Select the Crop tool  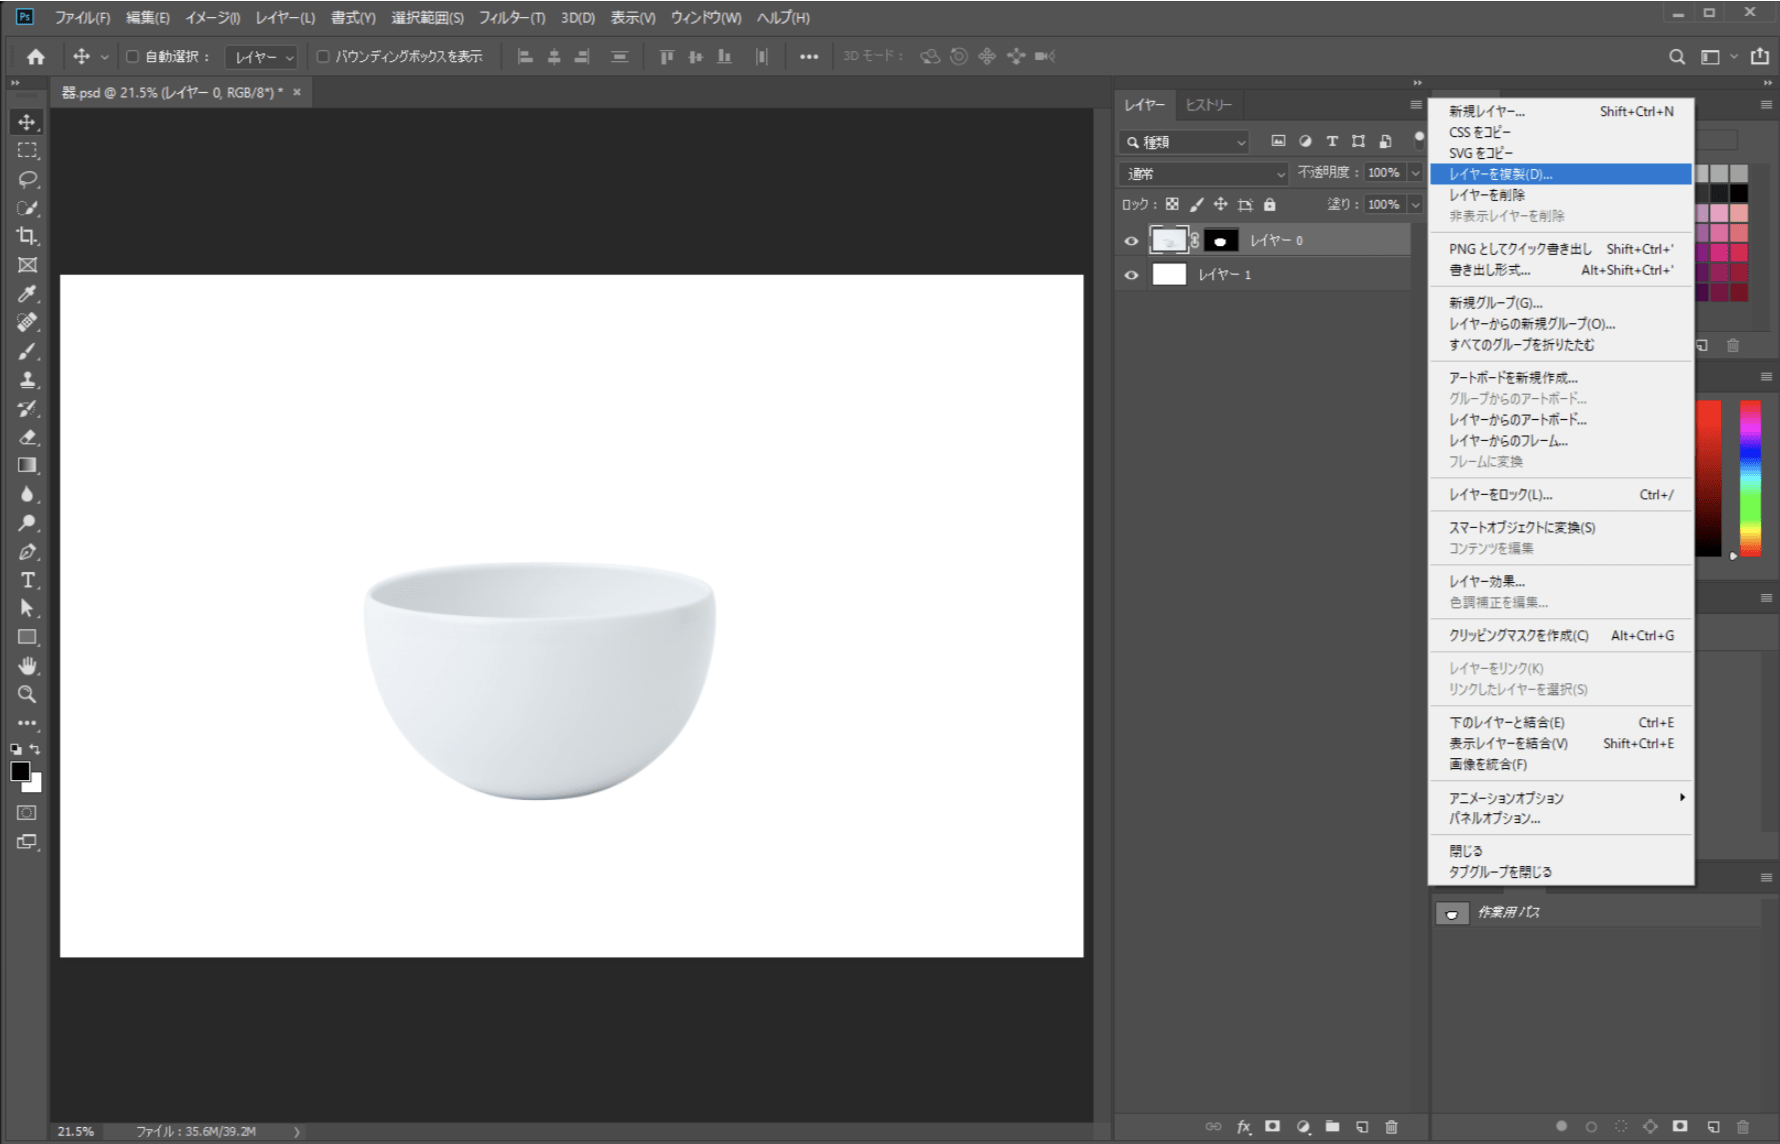27,236
